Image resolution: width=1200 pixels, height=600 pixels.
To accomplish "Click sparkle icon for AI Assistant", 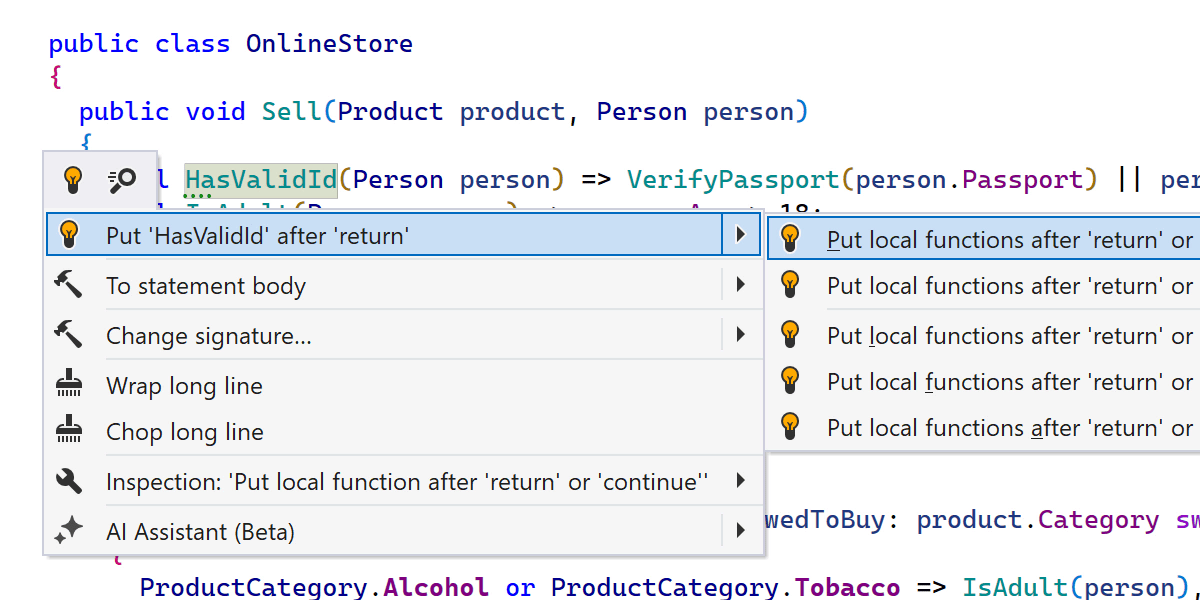I will click(x=68, y=531).
